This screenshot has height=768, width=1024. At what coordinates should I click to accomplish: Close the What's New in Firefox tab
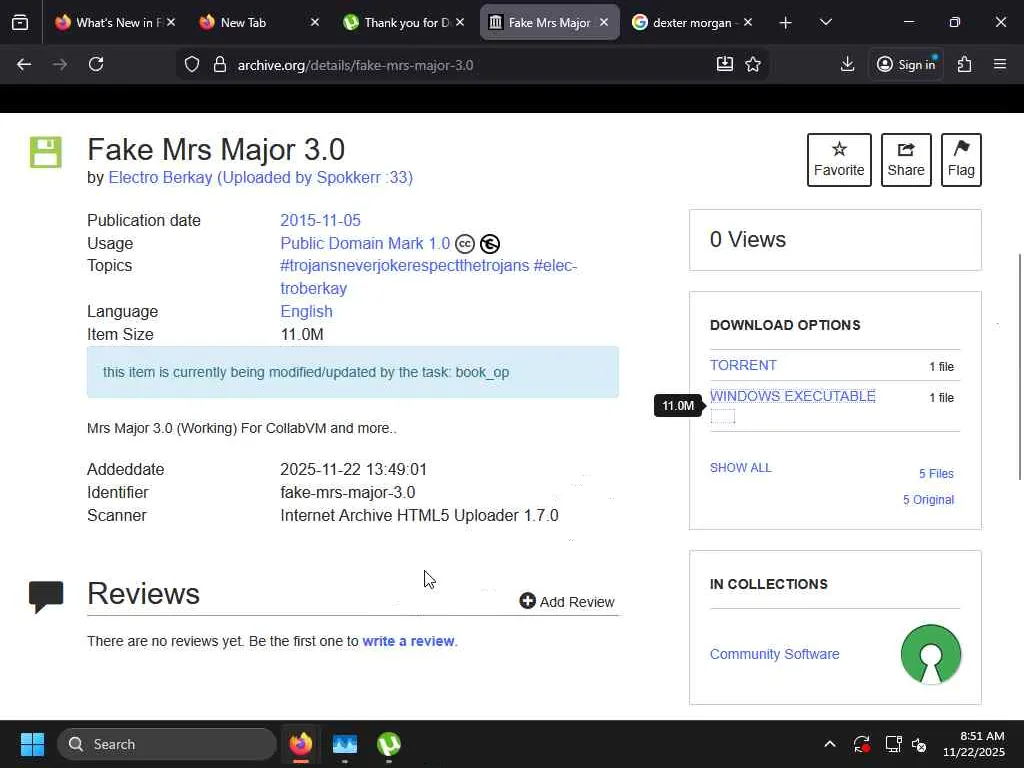(170, 23)
